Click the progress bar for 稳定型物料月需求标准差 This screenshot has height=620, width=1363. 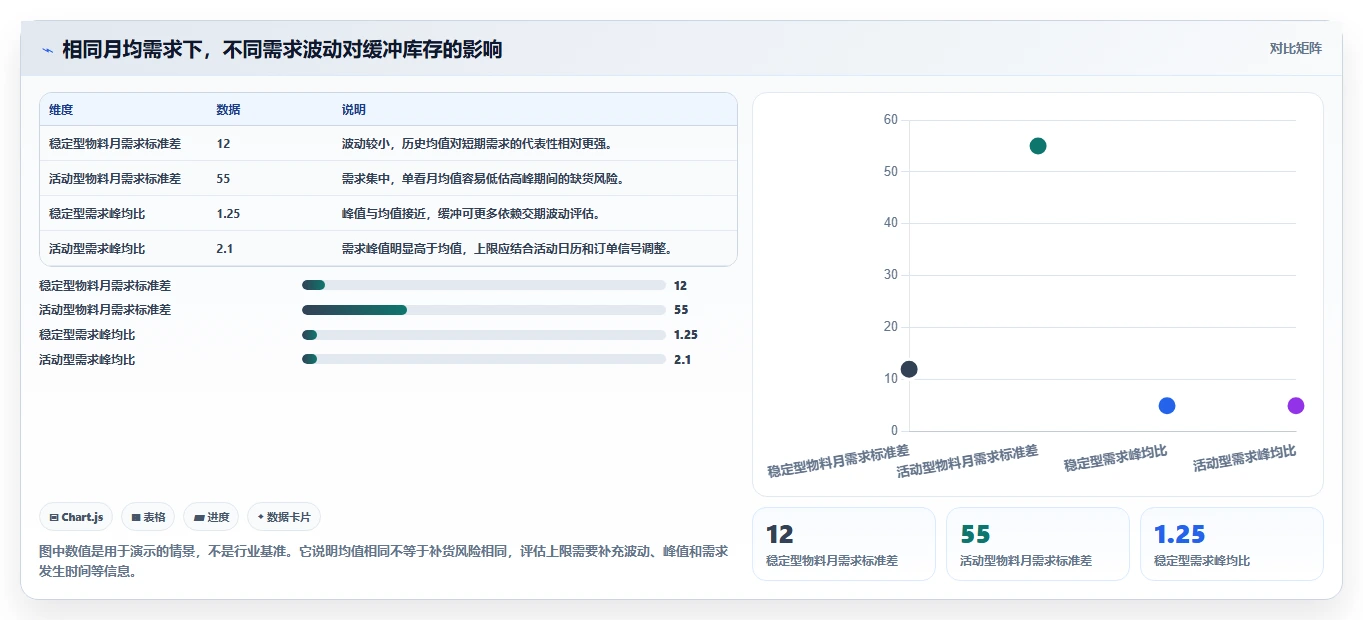point(484,285)
